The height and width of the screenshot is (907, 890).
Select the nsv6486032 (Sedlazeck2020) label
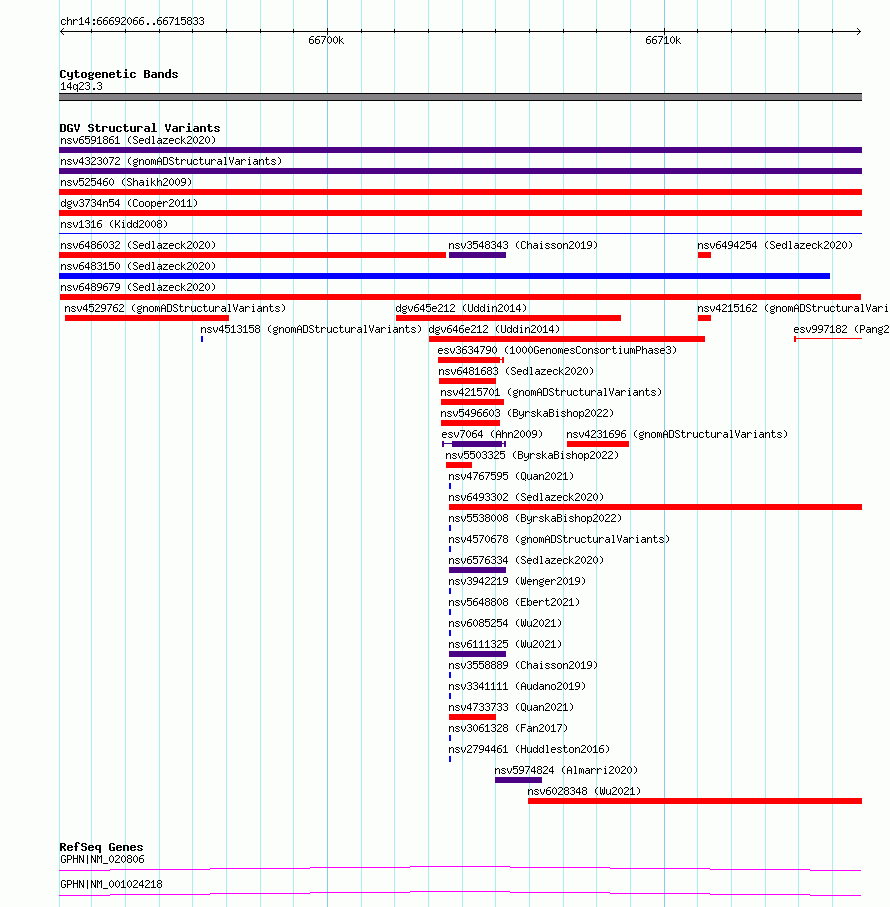click(x=138, y=245)
